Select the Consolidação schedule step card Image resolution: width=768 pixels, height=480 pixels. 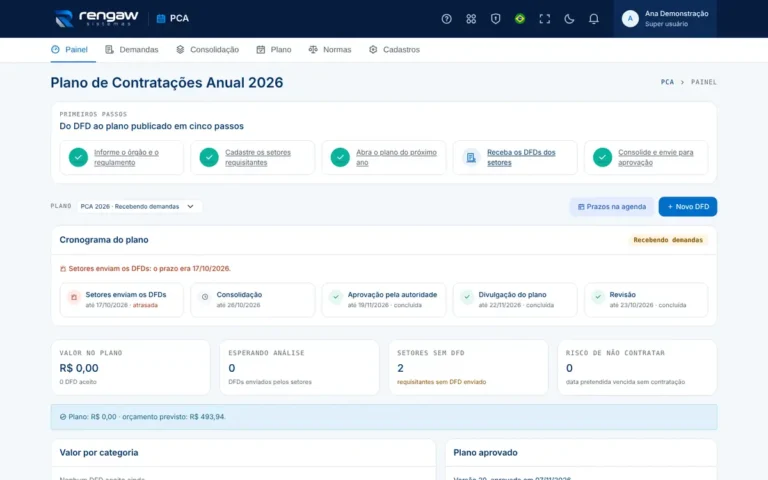point(253,300)
